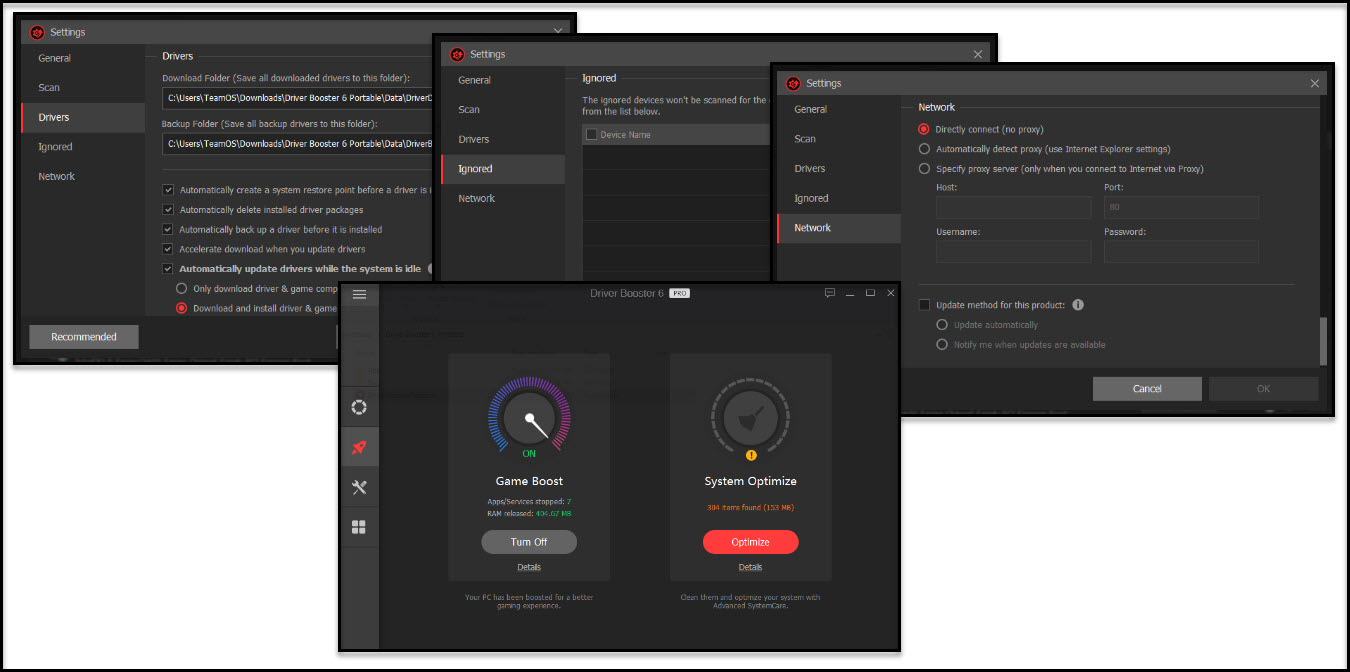Click the PRO badge beside Driver Booster 6
1350x672 pixels.
point(679,293)
